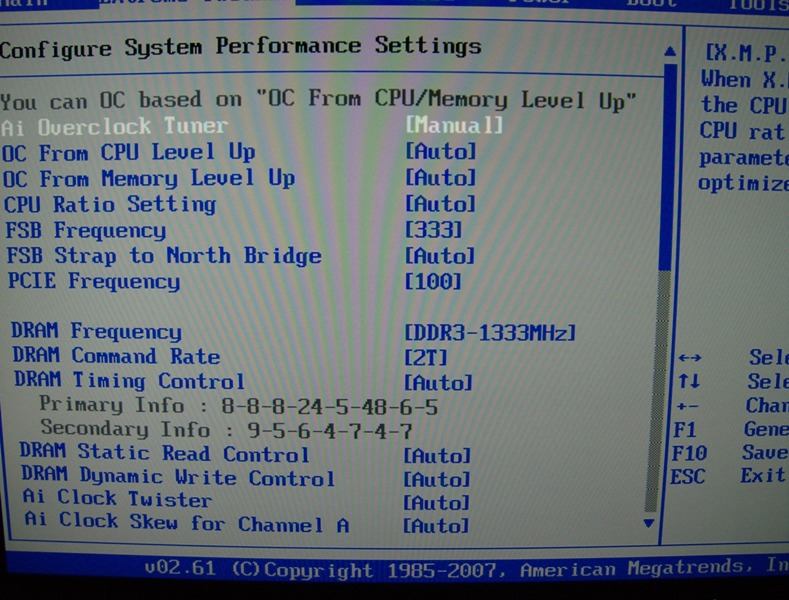Click the plus-minus key hint
The image size is (789, 600).
[686, 406]
